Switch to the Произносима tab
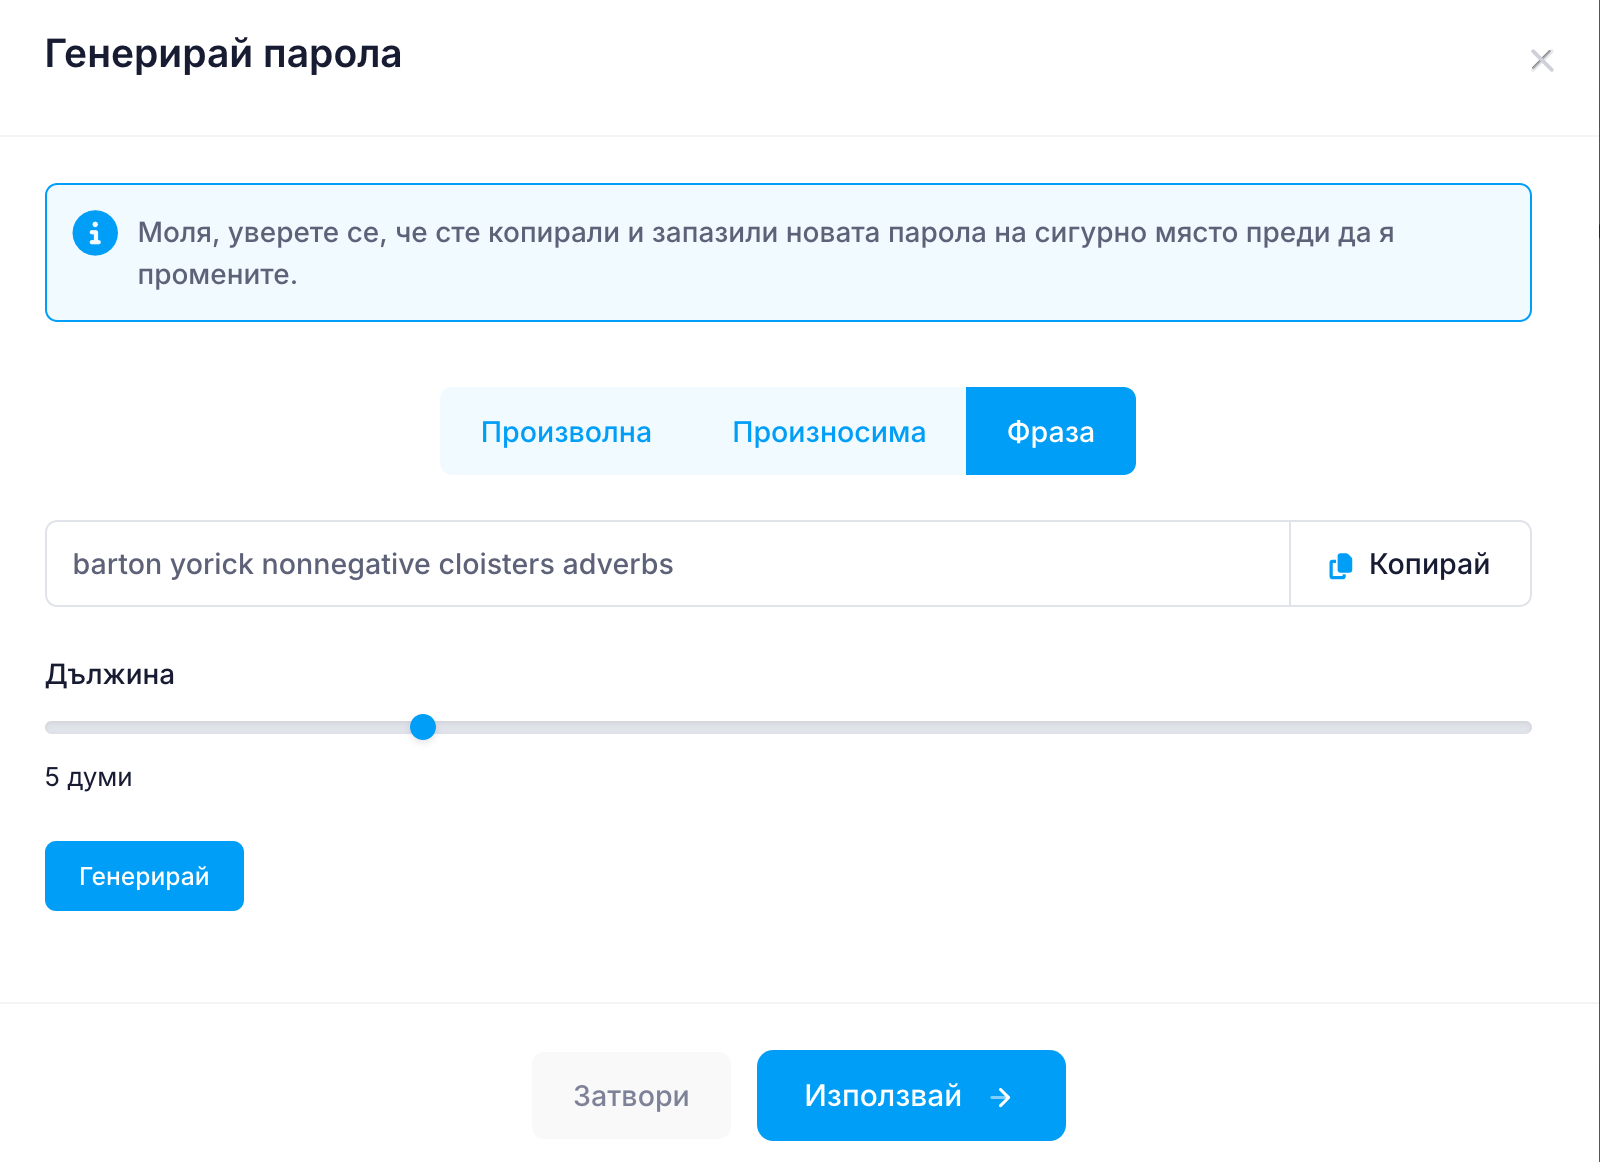Viewport: 1600px width, 1162px height. point(829,431)
